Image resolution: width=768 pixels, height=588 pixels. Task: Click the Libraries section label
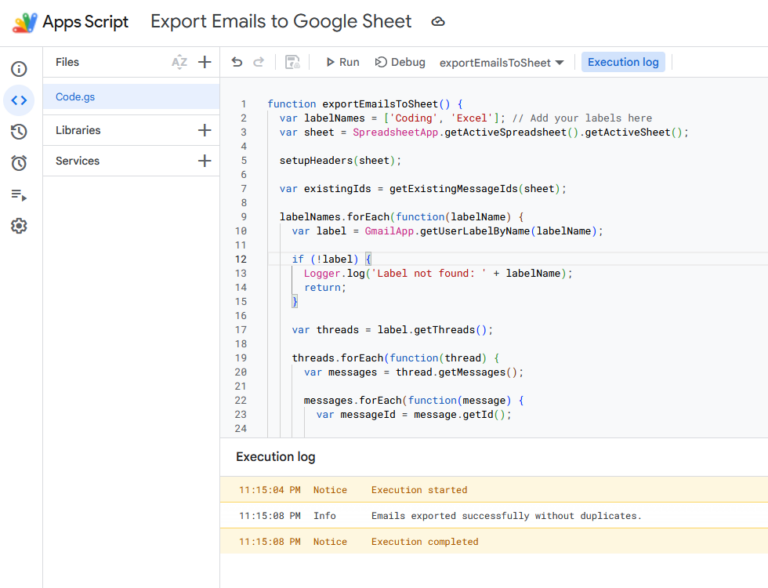[78, 130]
